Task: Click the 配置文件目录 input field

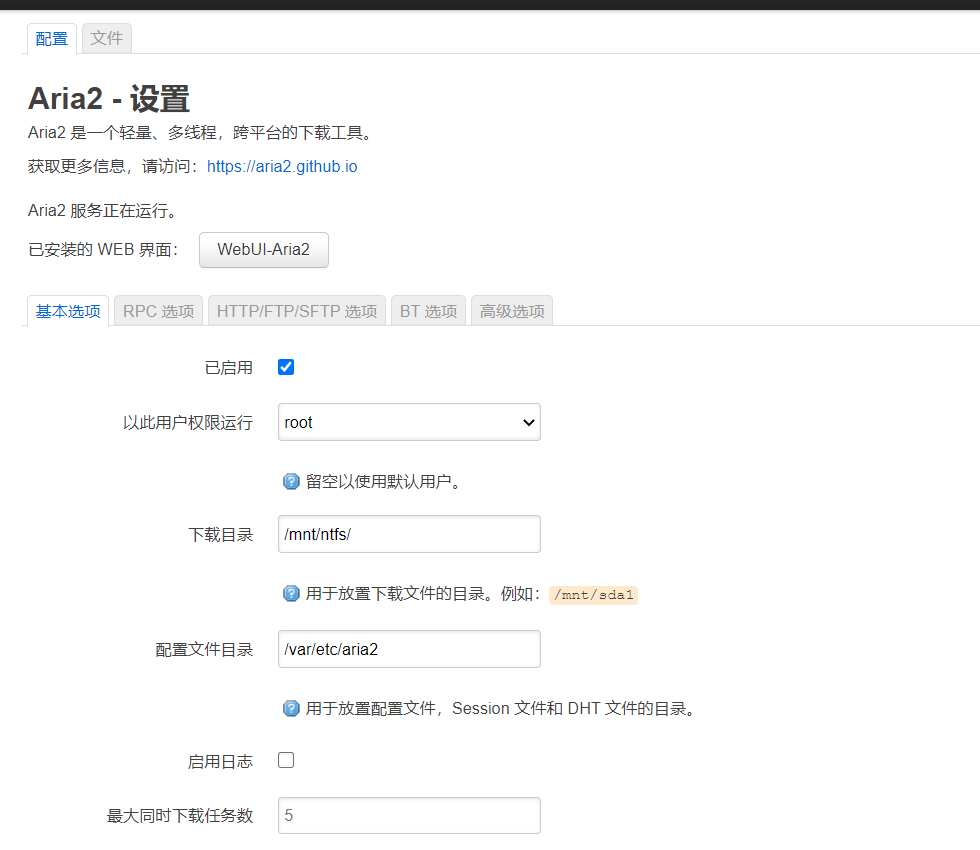Action: [408, 649]
